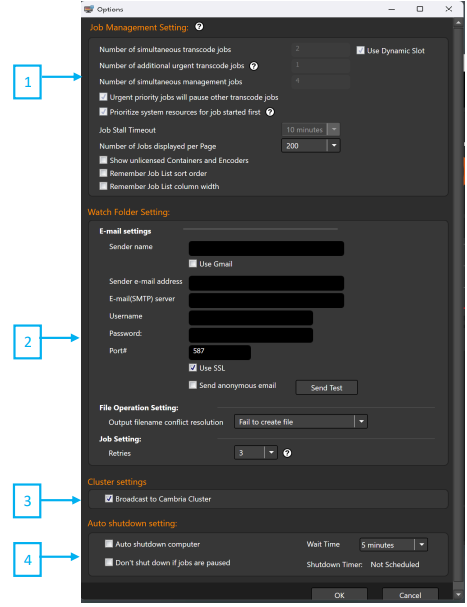467x607 pixels.
Task: Click the scrollbar up arrow
Action: tap(458, 23)
